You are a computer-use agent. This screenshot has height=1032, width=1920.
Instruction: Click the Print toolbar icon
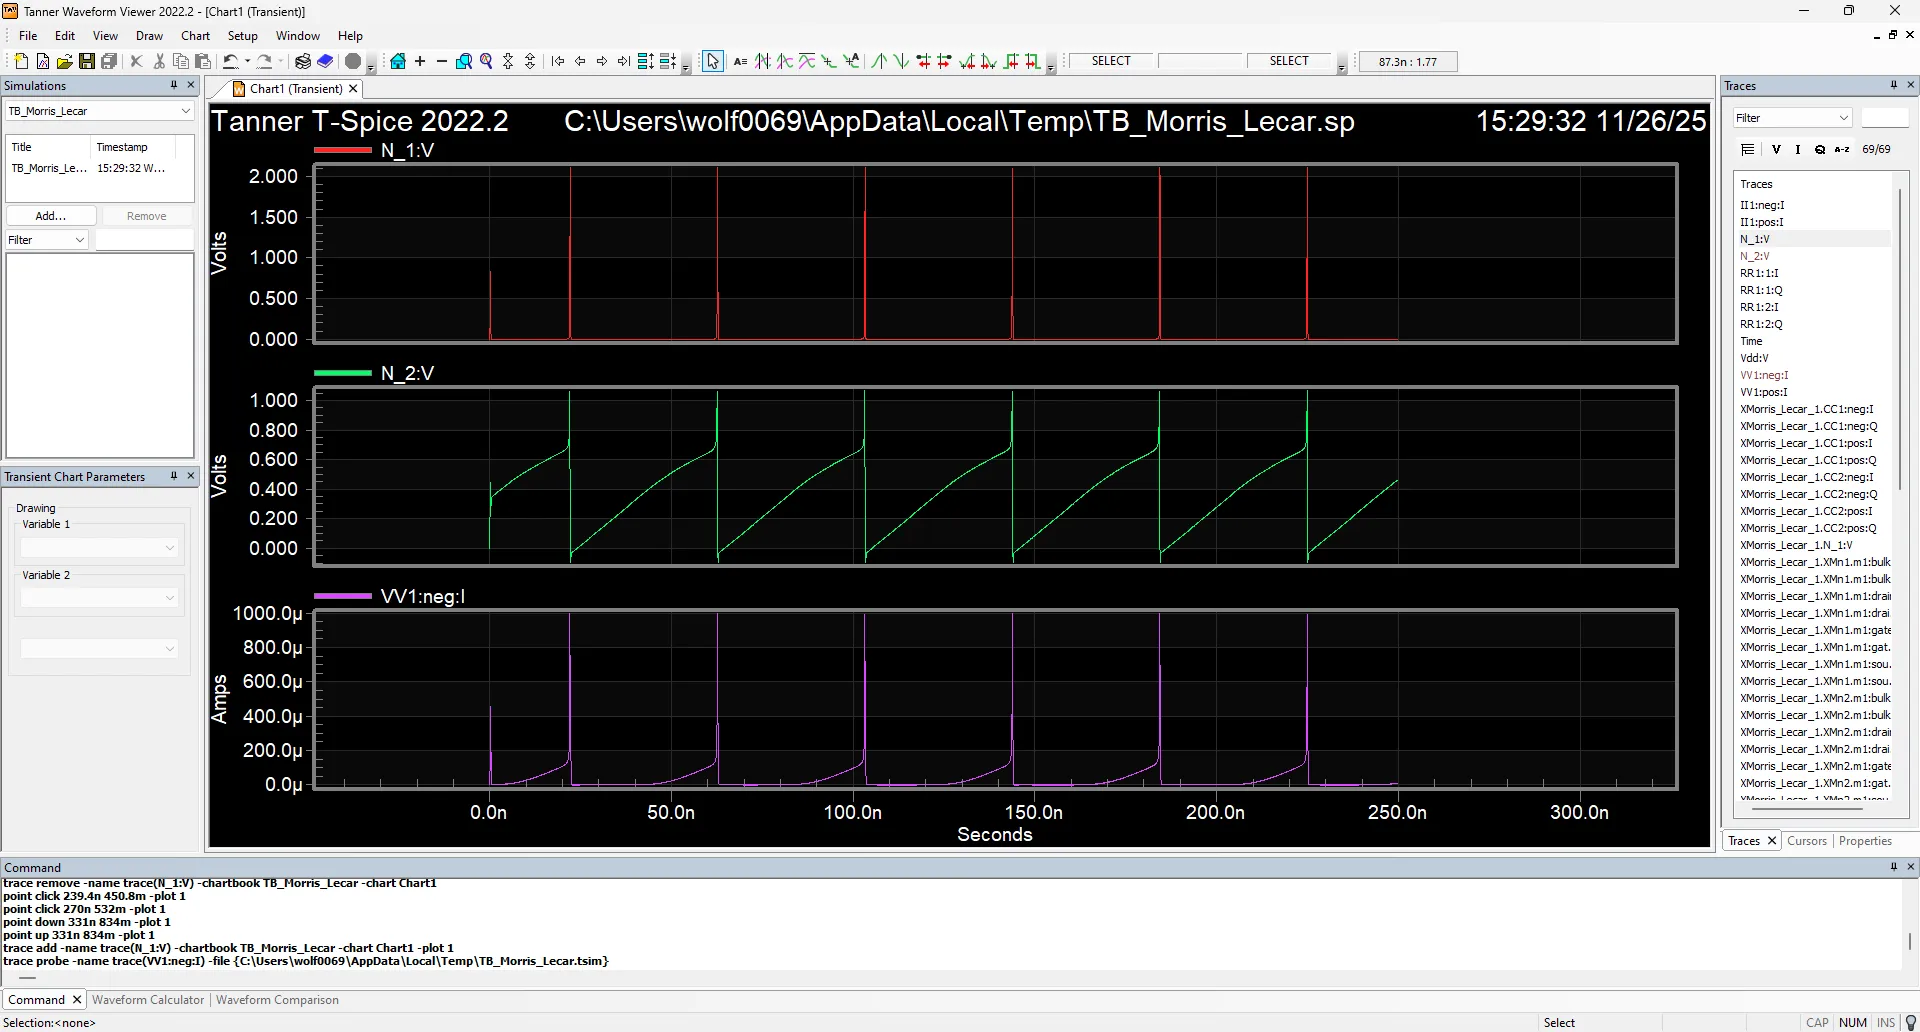[x=301, y=61]
